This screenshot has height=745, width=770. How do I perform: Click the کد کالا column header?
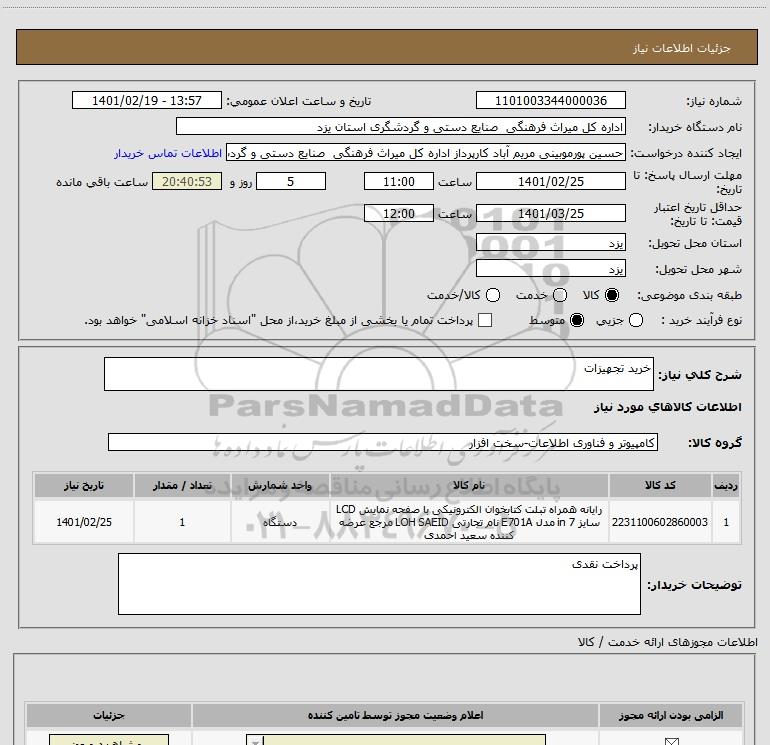[660, 485]
